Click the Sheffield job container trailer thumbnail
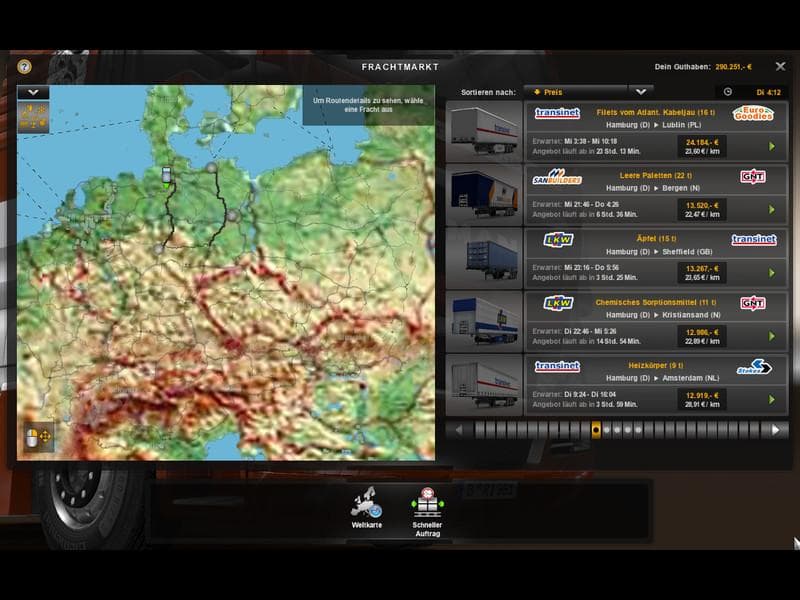 pyautogui.click(x=484, y=258)
